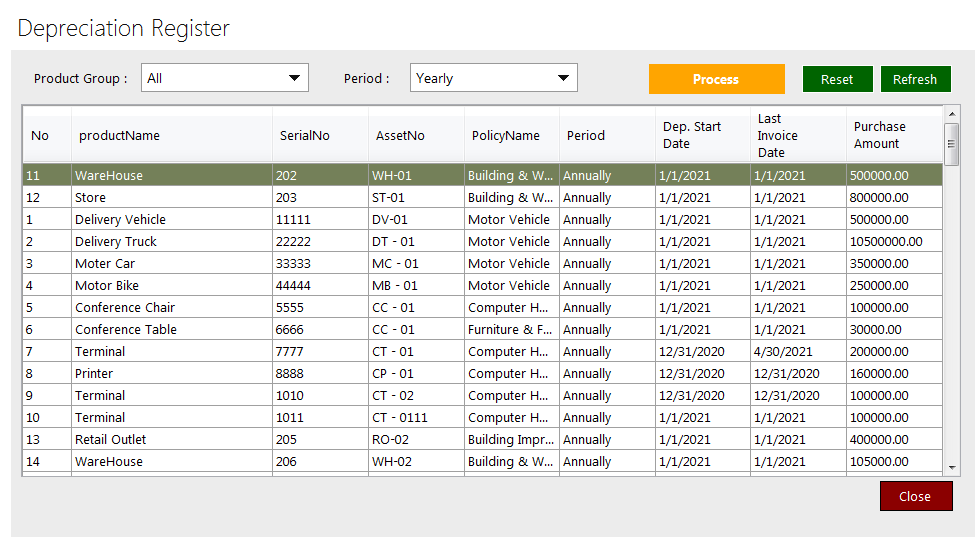Click asset number ST-01 cell
The height and width of the screenshot is (537, 975).
point(389,198)
